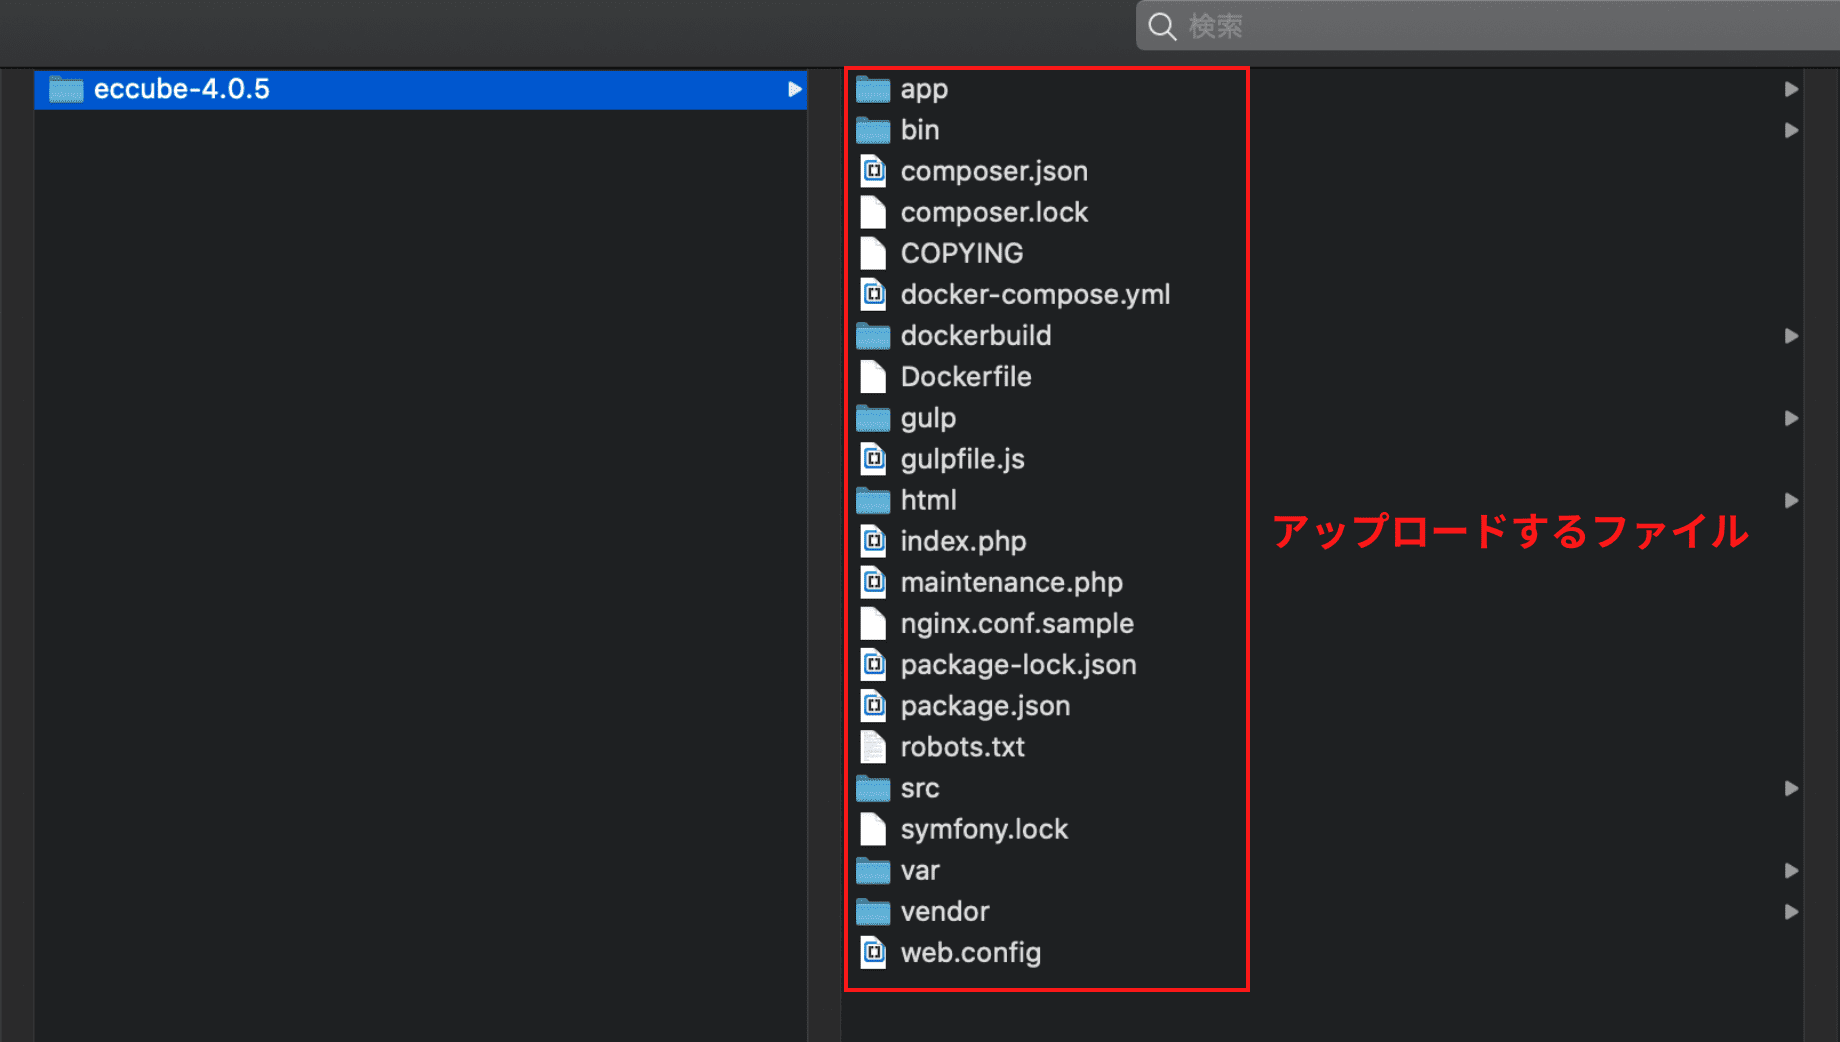Viewport: 1840px width, 1042px height.
Task: Click the app folder icon
Action: pyautogui.click(x=873, y=90)
